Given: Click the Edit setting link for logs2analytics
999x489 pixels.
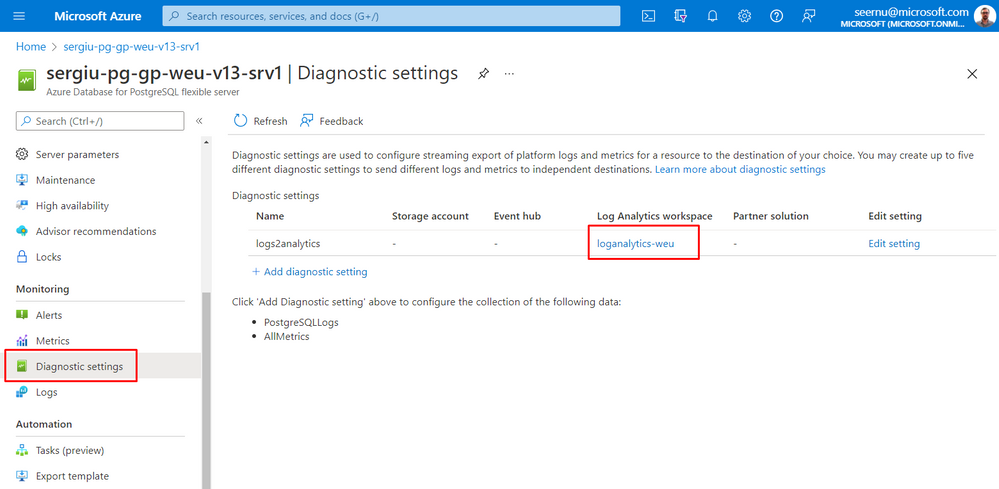Looking at the screenshot, I should click(x=894, y=243).
